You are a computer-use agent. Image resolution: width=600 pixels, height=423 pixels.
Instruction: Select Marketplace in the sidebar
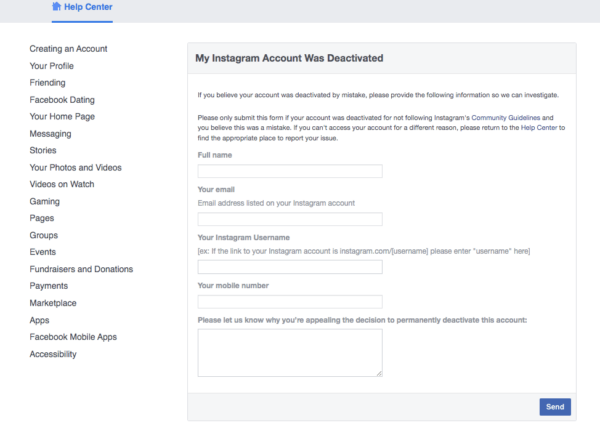53,303
